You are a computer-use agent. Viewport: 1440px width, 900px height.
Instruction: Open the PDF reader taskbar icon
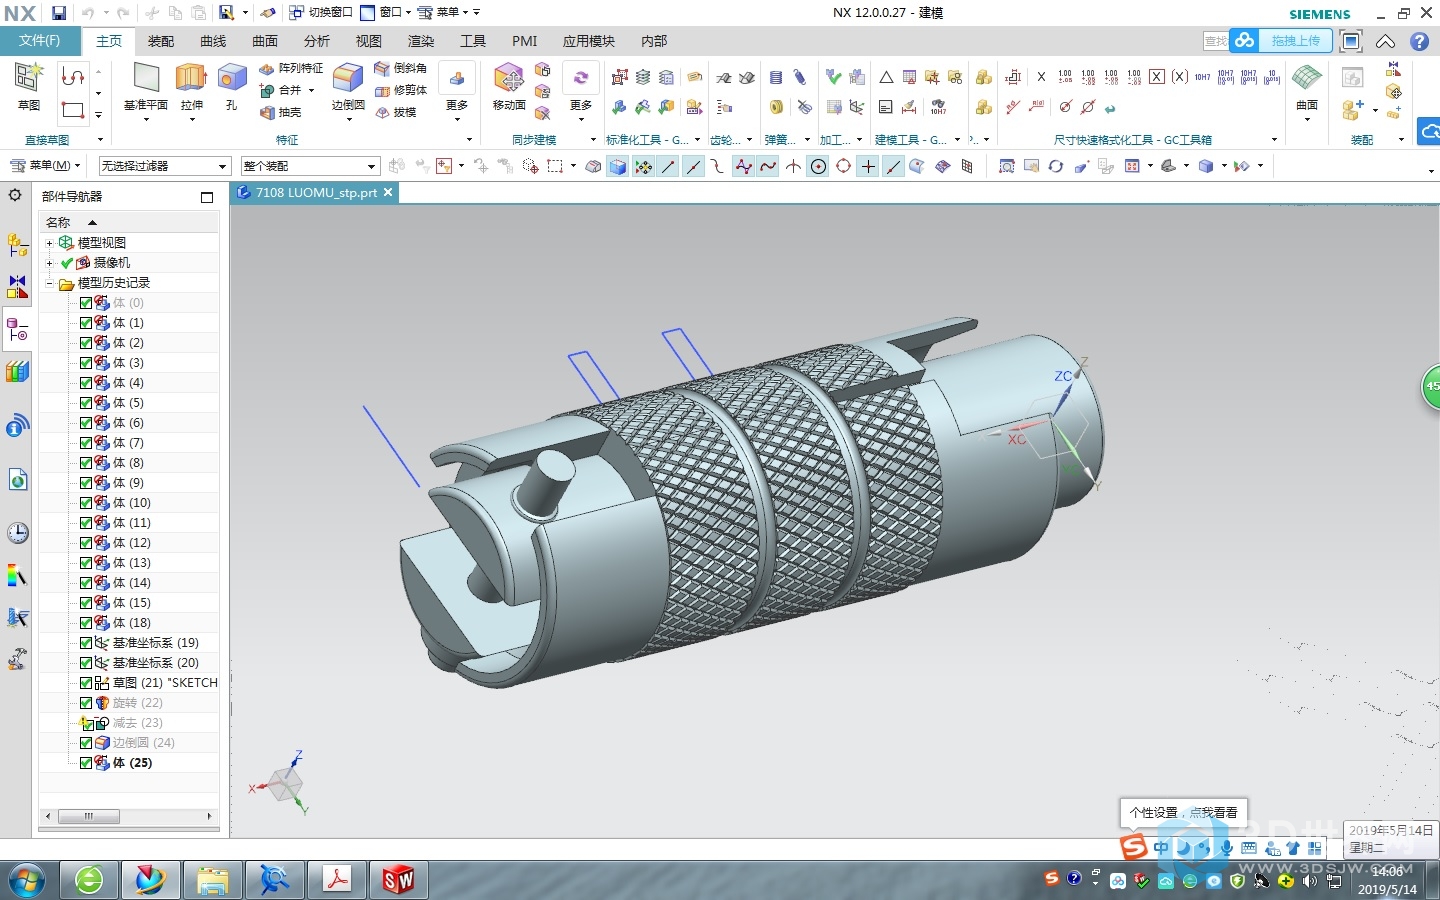point(337,880)
